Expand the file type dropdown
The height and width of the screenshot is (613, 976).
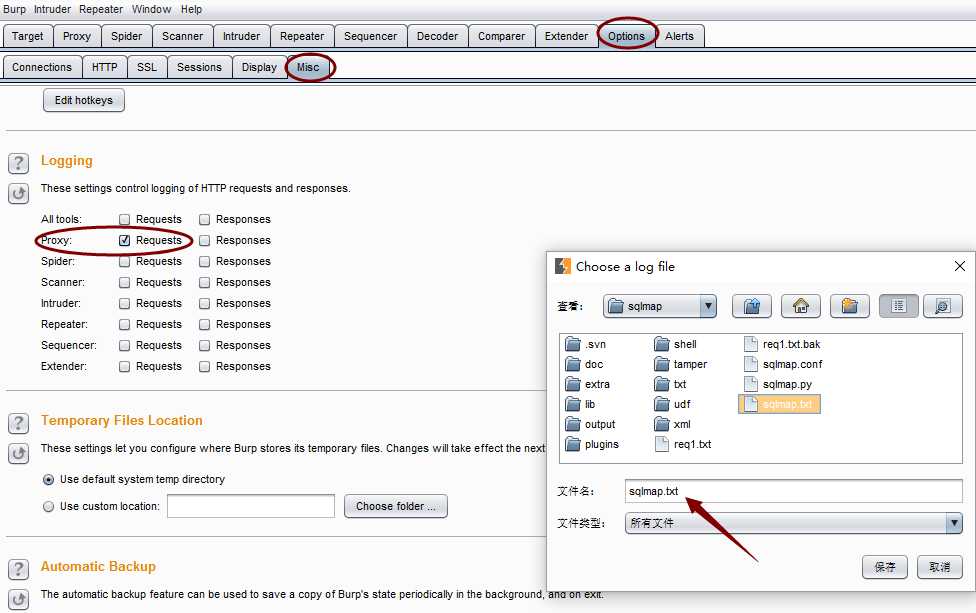pyautogui.click(x=954, y=523)
